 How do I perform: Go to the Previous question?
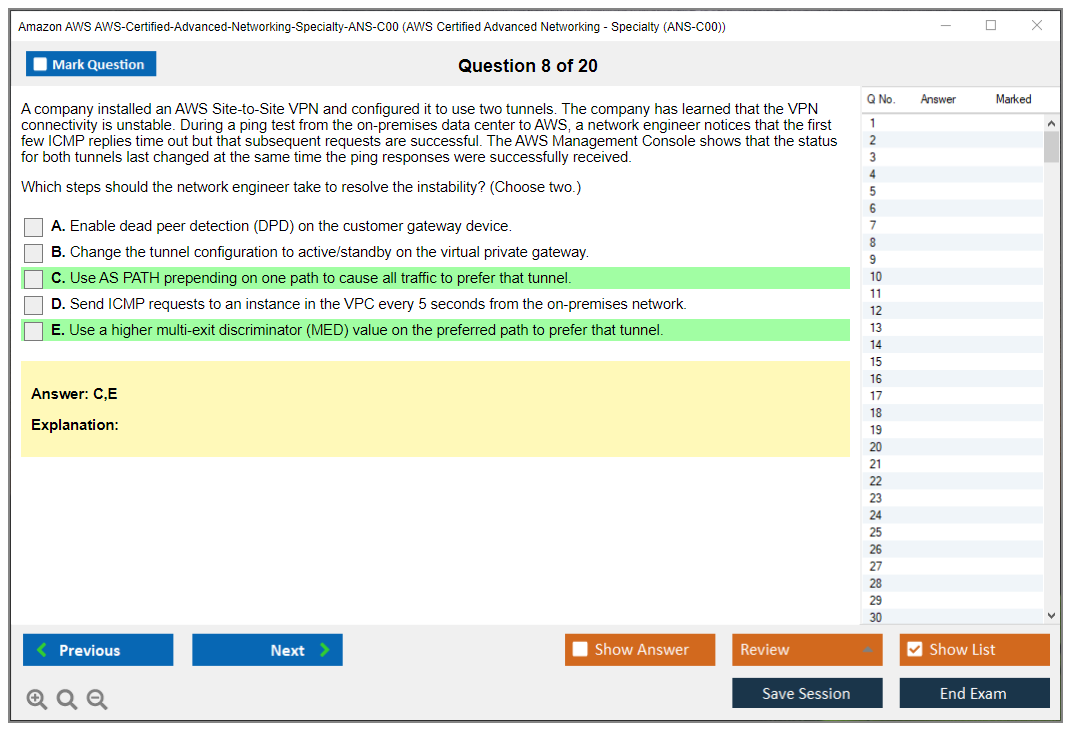point(98,650)
